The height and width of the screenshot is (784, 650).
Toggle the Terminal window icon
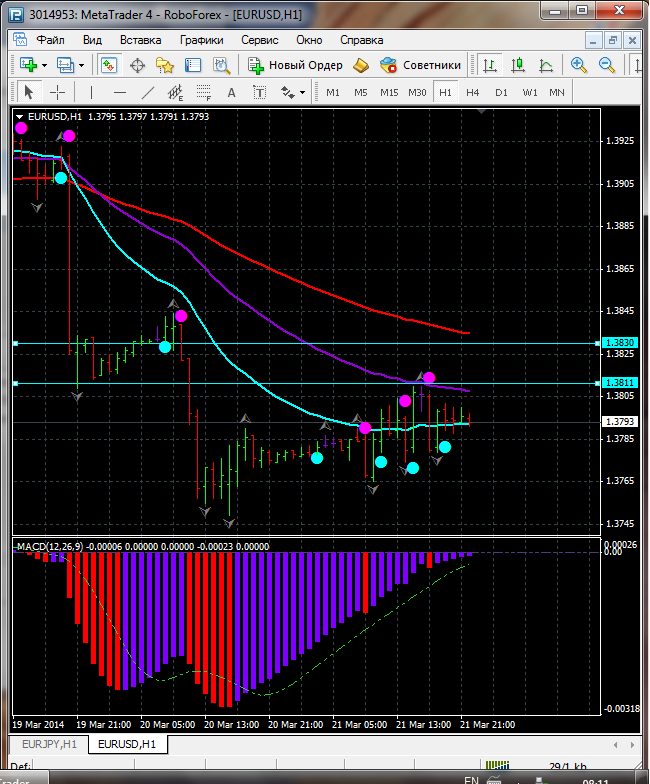coord(193,65)
